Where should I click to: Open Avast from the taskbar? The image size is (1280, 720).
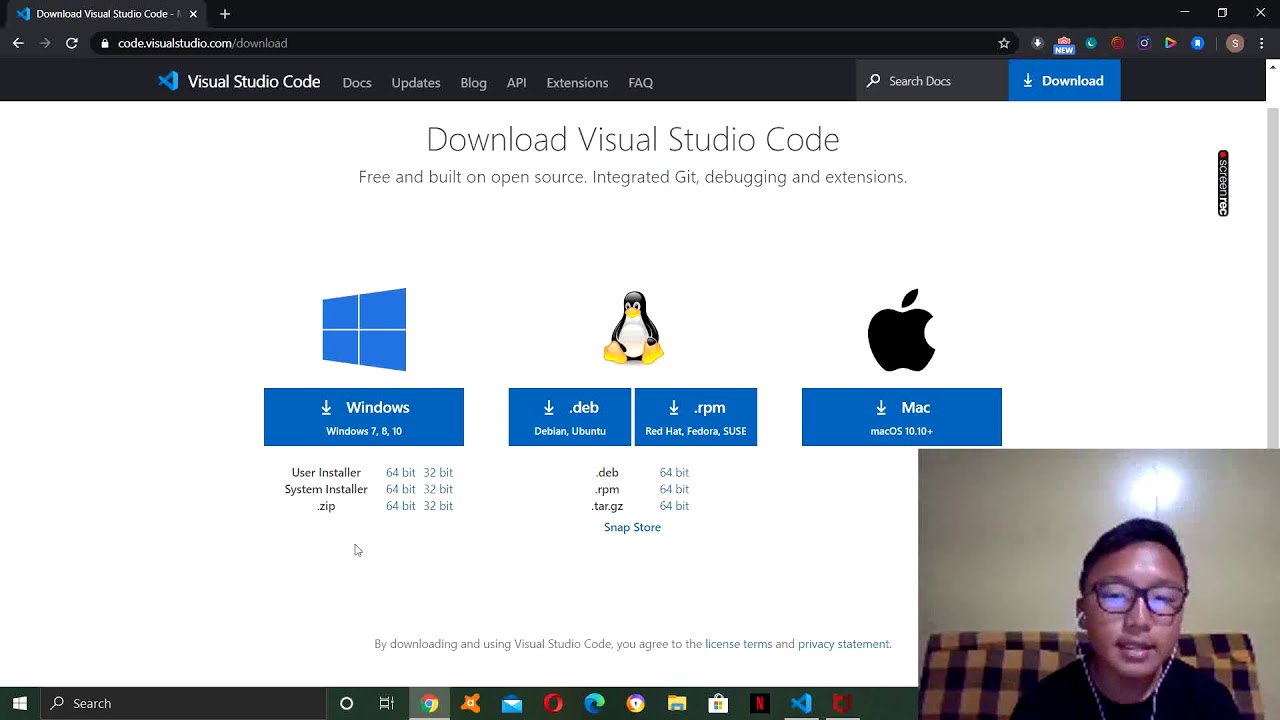(x=470, y=703)
